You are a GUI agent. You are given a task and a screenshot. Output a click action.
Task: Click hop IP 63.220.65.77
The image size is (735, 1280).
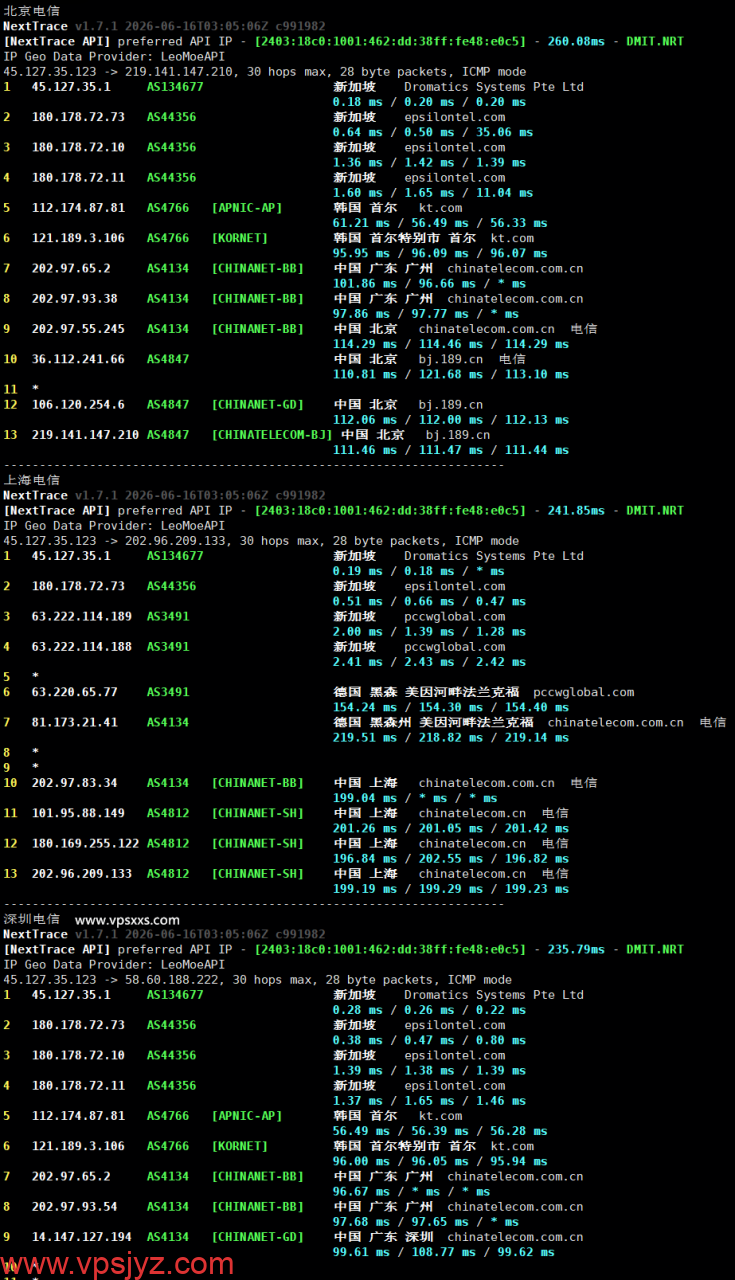[74, 691]
